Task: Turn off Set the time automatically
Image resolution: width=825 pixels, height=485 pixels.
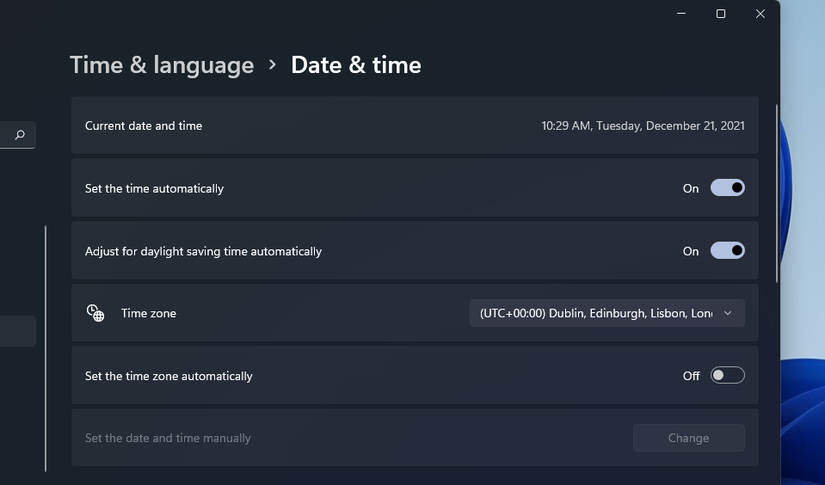Action: point(727,188)
